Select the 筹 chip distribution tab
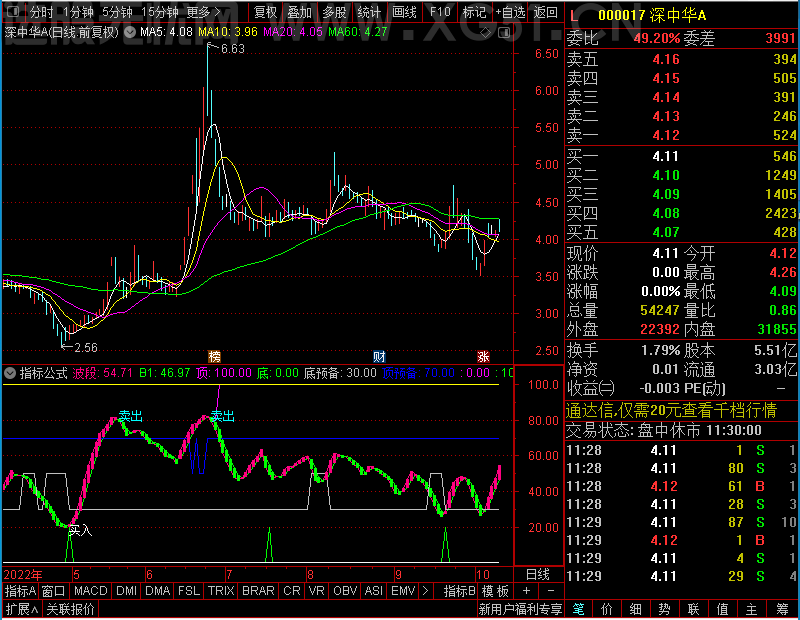The height and width of the screenshot is (620, 800). tap(782, 609)
